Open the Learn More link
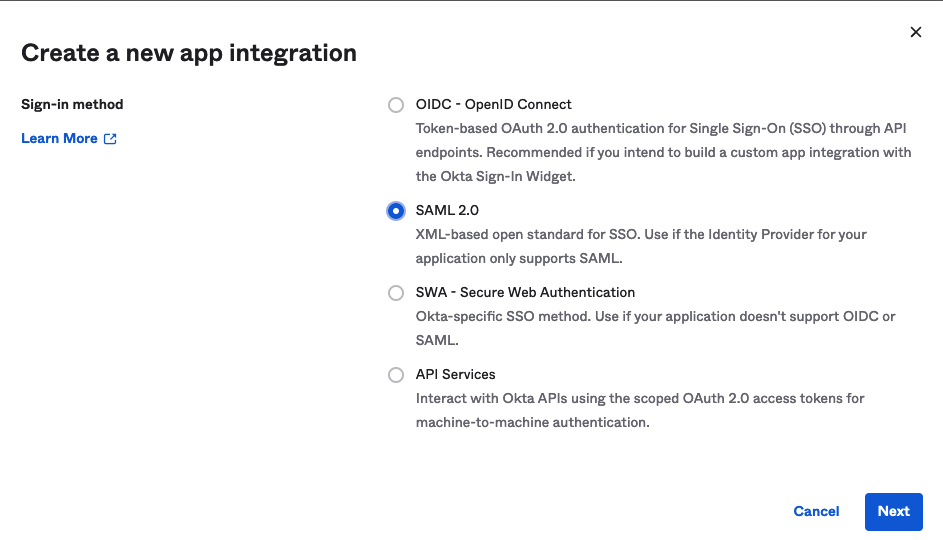Screen dimensions: 943x540 pos(59,138)
